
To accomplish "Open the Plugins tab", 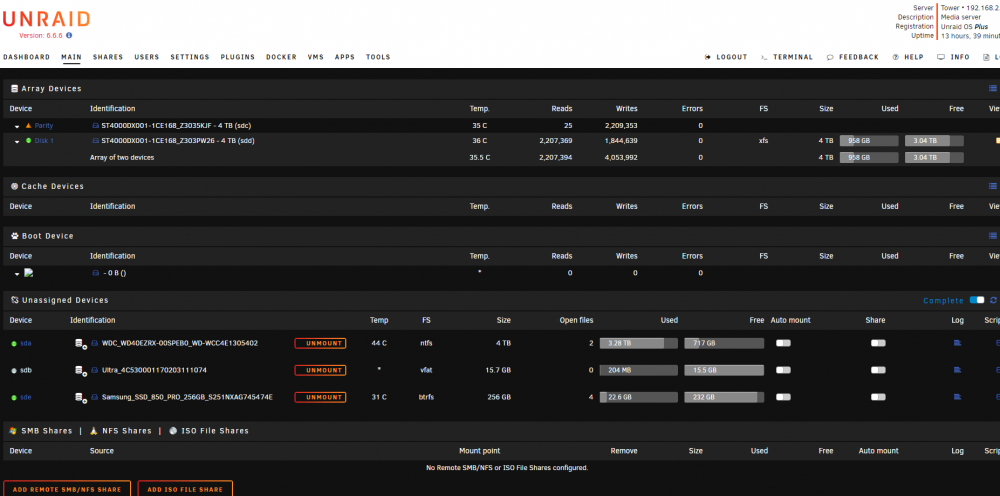I will pos(238,57).
